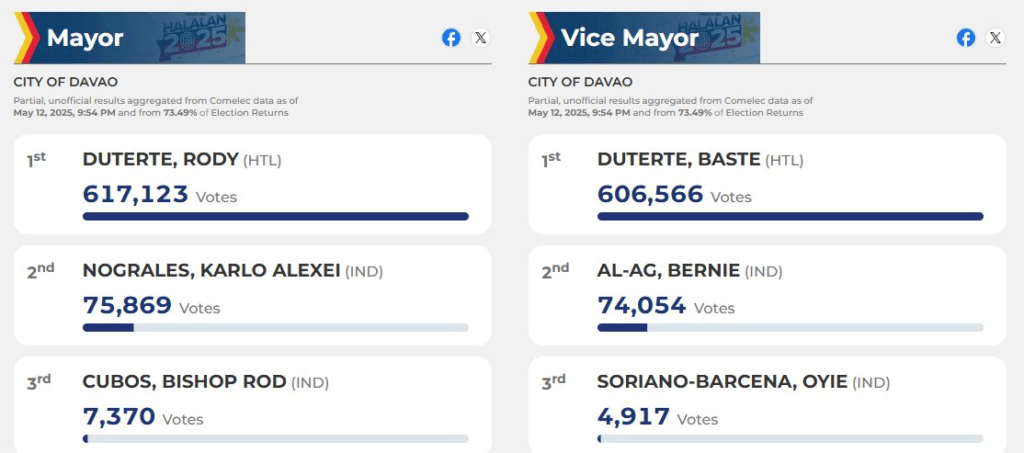Image resolution: width=1024 pixels, height=453 pixels.
Task: Share Mayor results on X
Action: pos(481,38)
